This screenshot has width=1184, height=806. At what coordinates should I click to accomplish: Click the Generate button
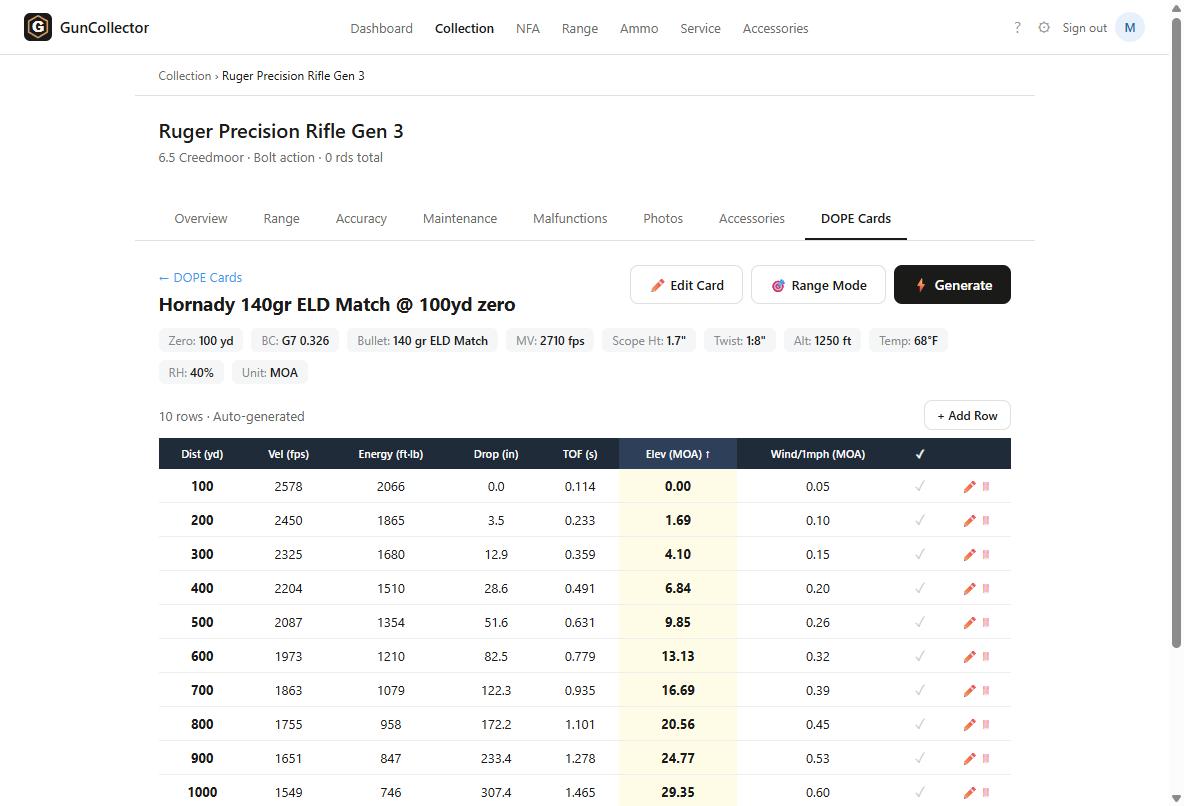952,285
